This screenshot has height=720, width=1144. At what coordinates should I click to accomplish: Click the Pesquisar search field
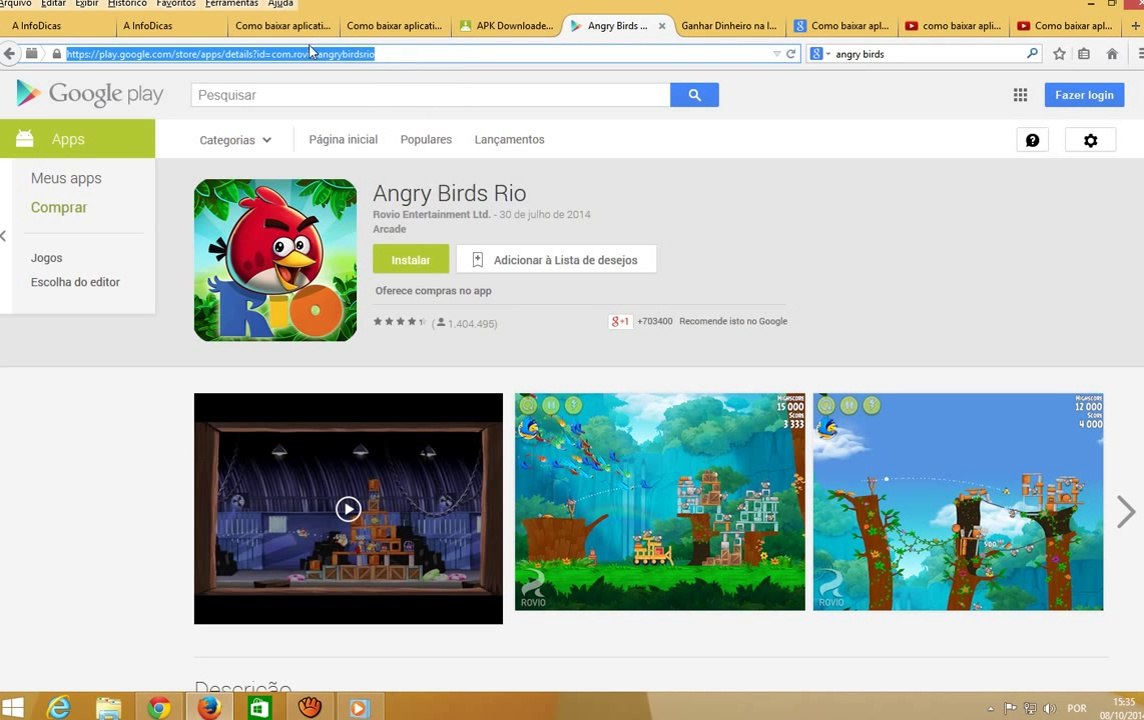point(430,95)
